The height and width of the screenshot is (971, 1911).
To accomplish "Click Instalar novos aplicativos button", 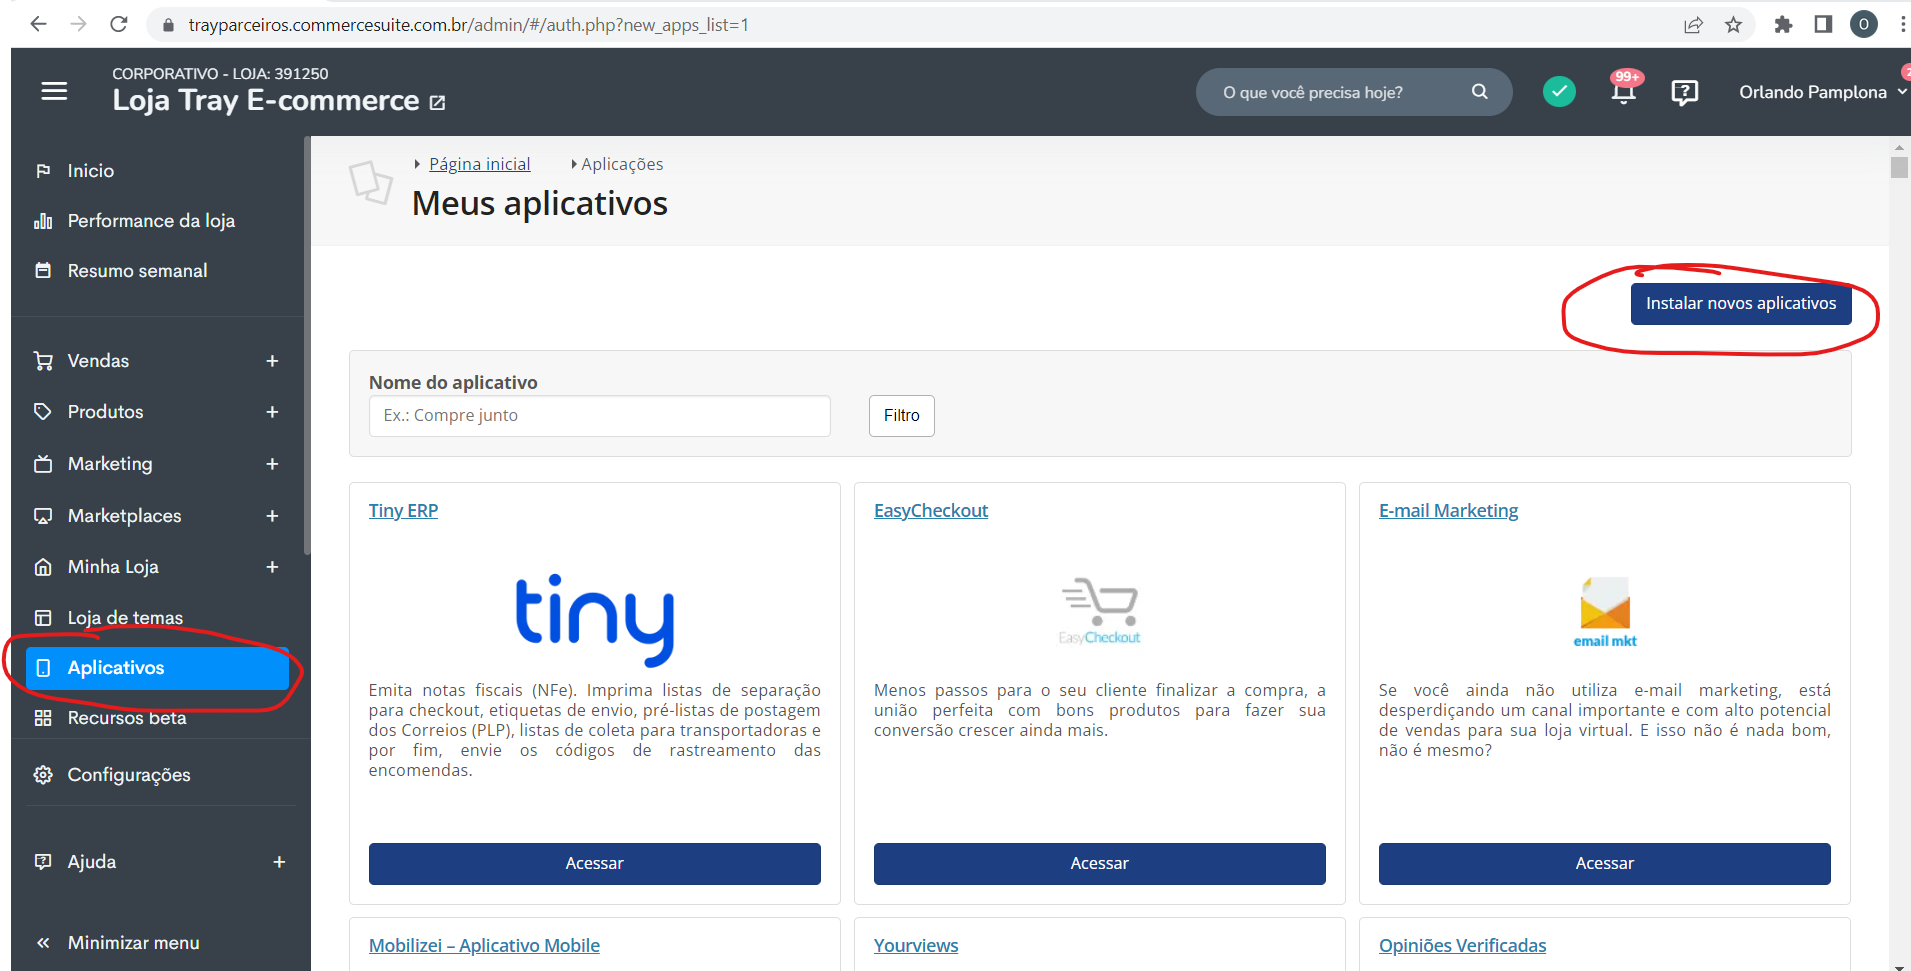I will click(1741, 304).
